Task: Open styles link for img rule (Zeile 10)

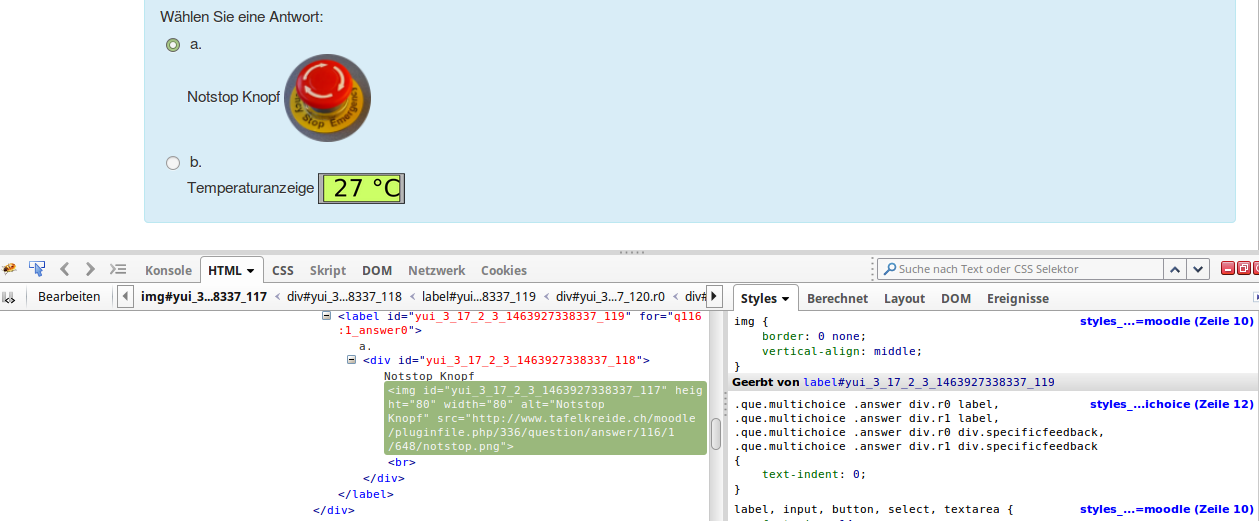Action: [1166, 321]
